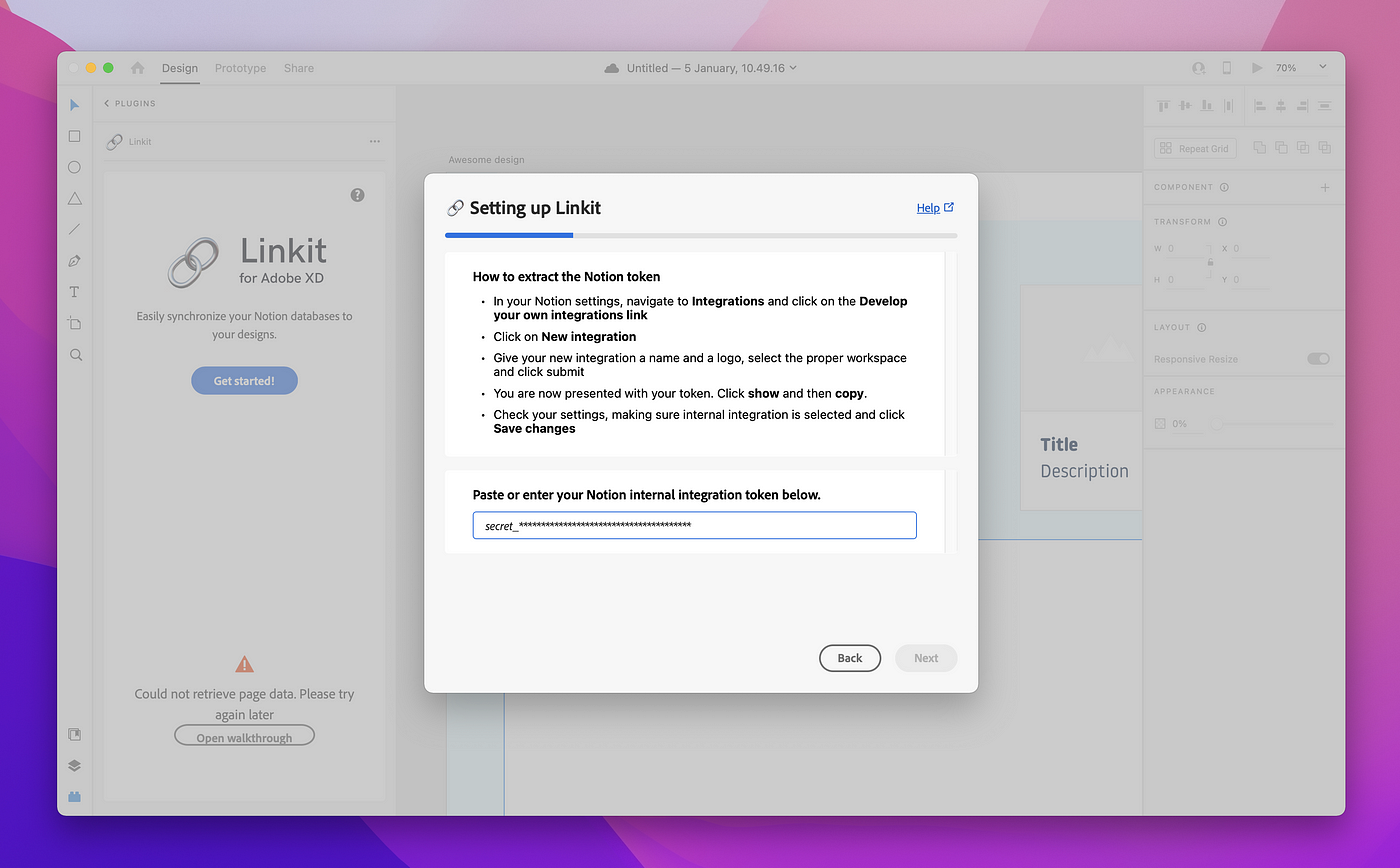Click the Title text on the canvas
This screenshot has width=1400, height=868.
(x=1059, y=445)
